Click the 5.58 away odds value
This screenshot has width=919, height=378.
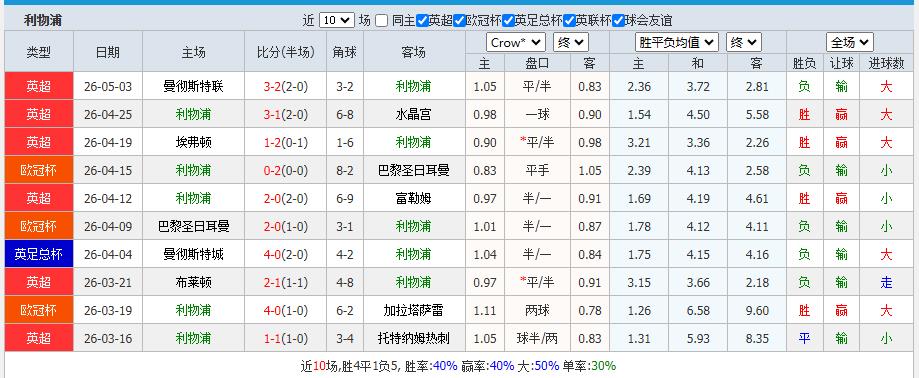(756, 114)
